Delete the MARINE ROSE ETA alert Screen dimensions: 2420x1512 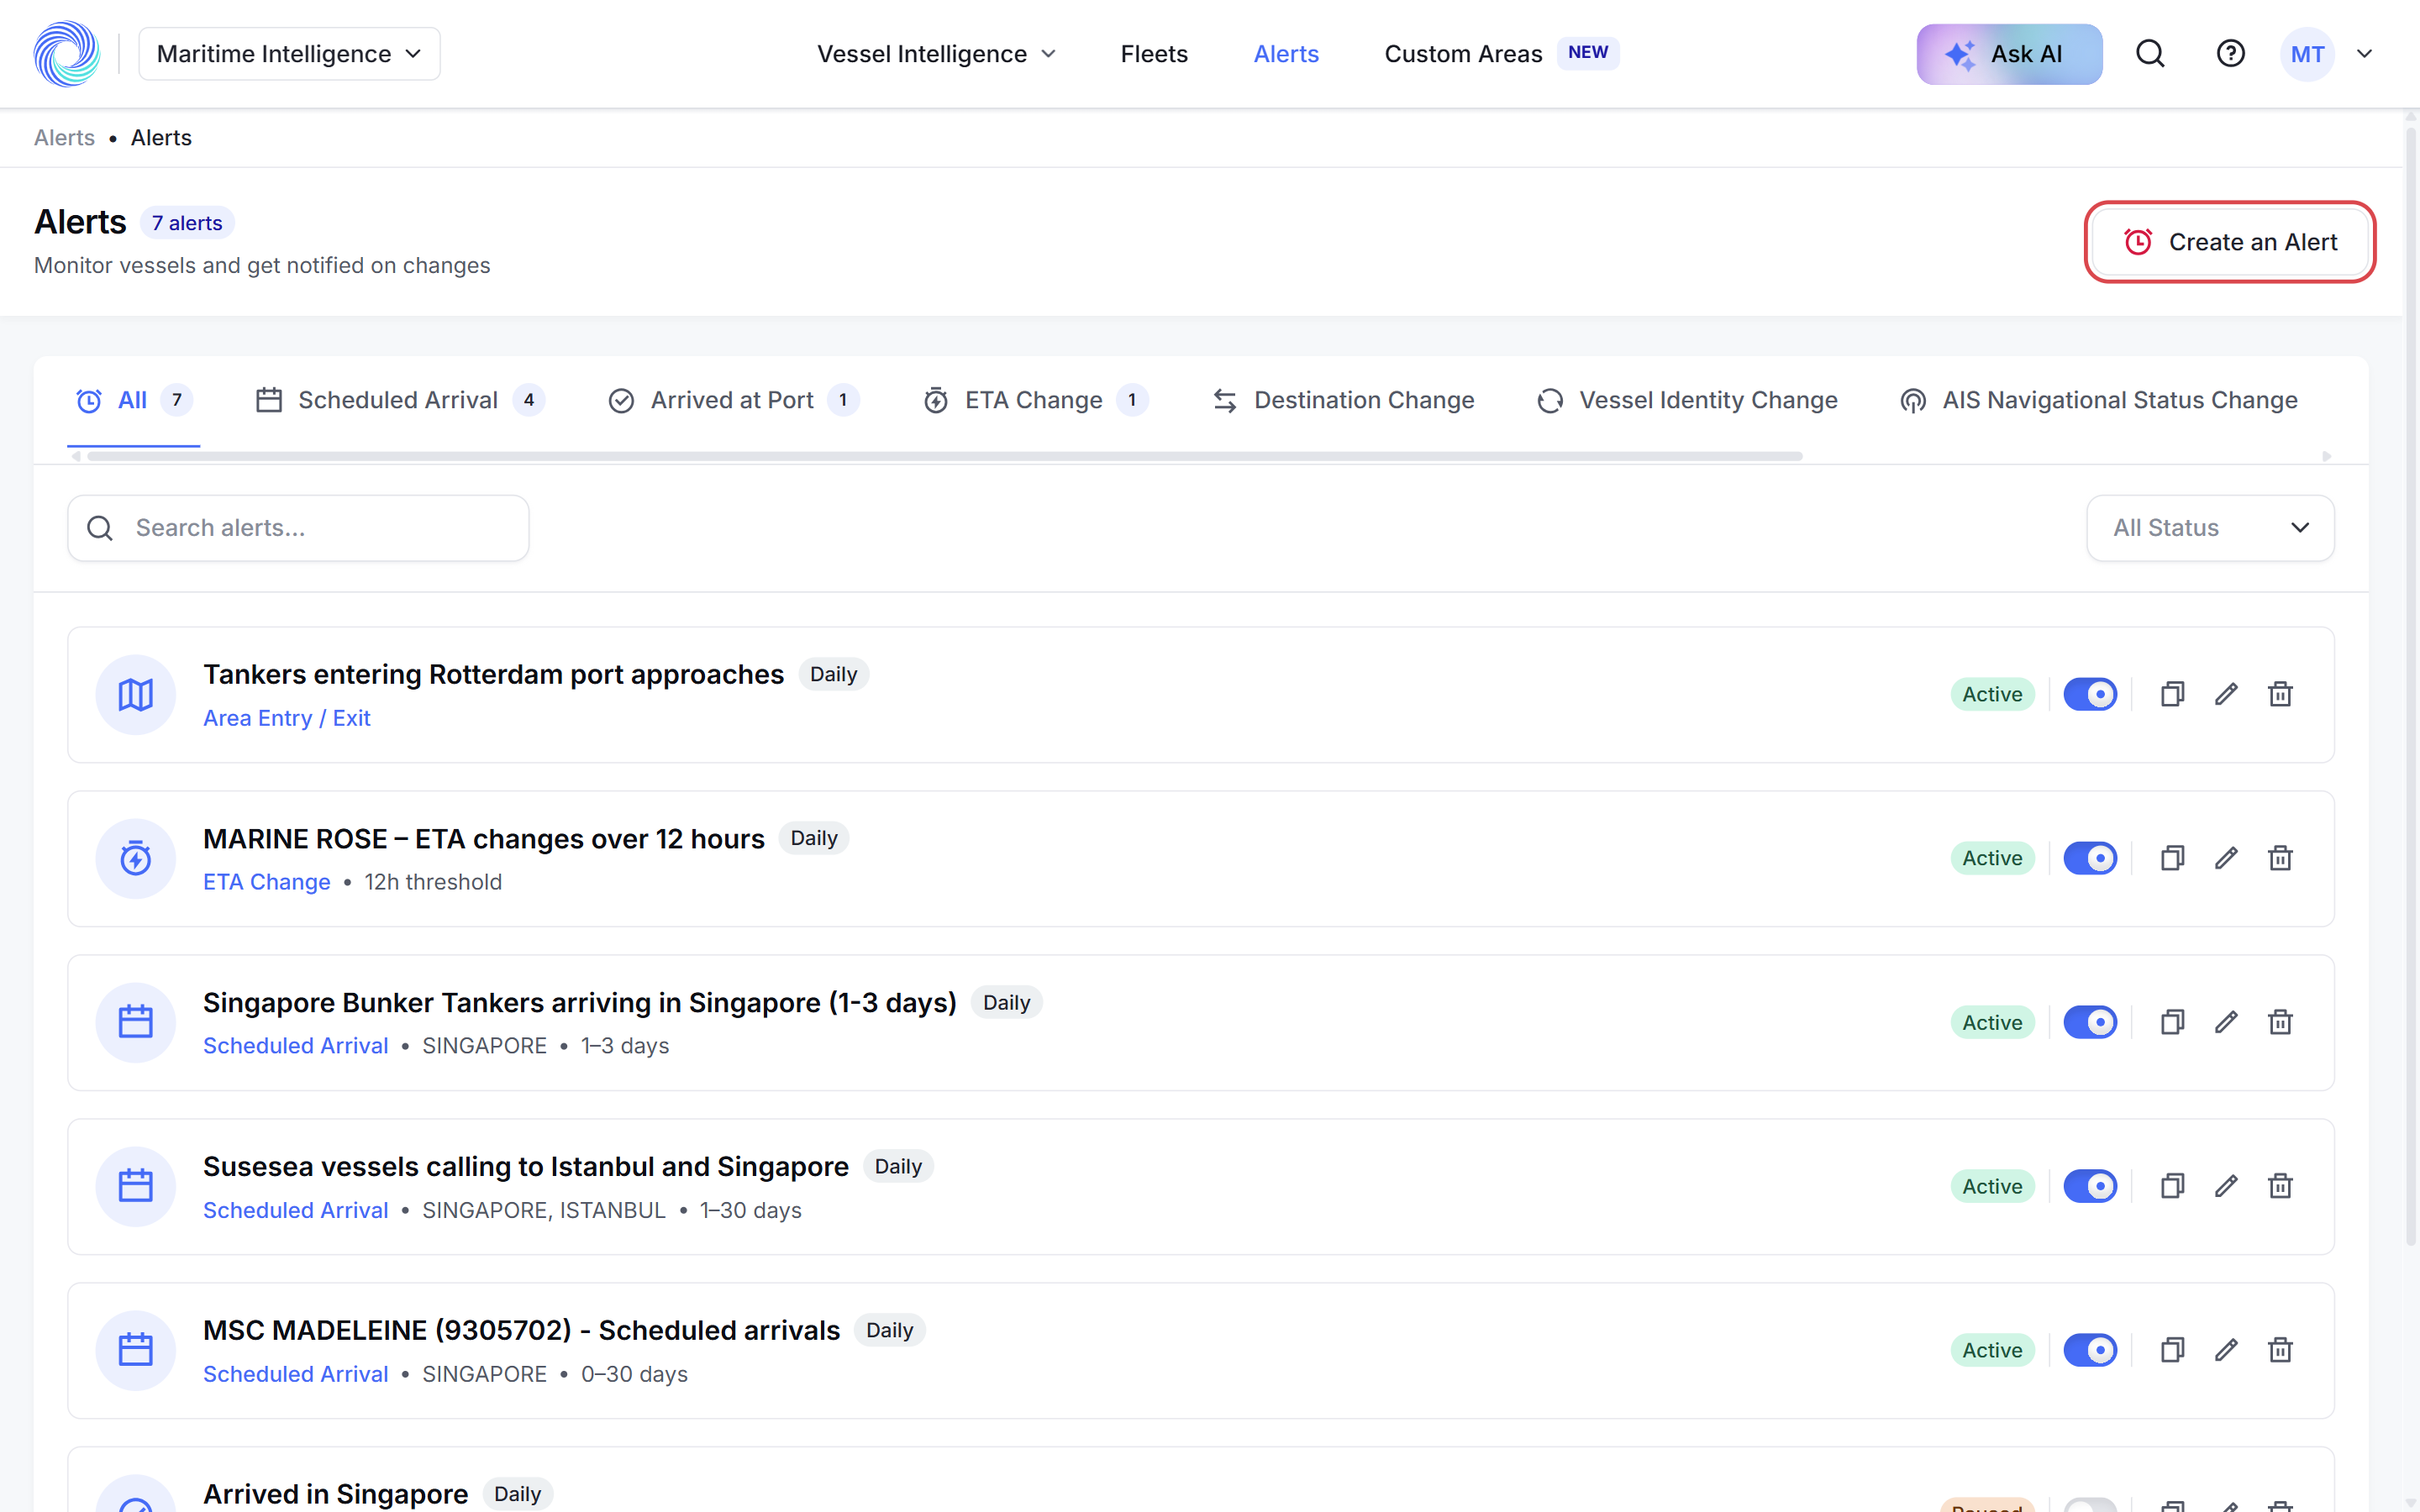tap(2280, 858)
